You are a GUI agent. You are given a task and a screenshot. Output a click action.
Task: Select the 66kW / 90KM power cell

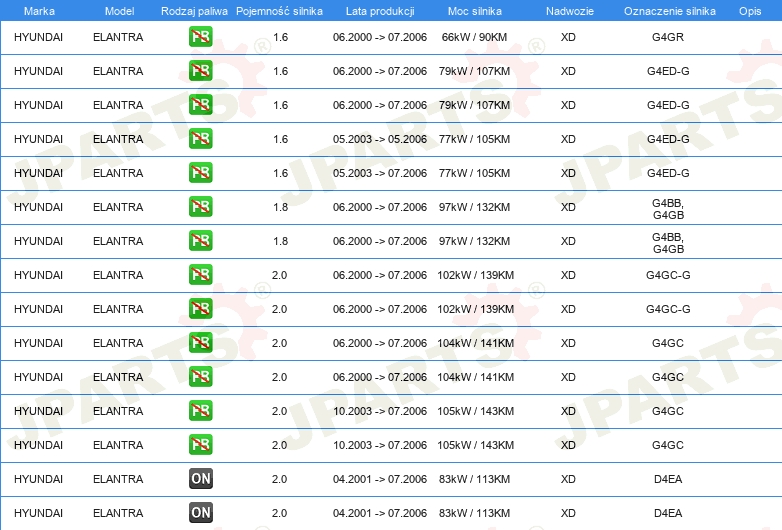(474, 37)
